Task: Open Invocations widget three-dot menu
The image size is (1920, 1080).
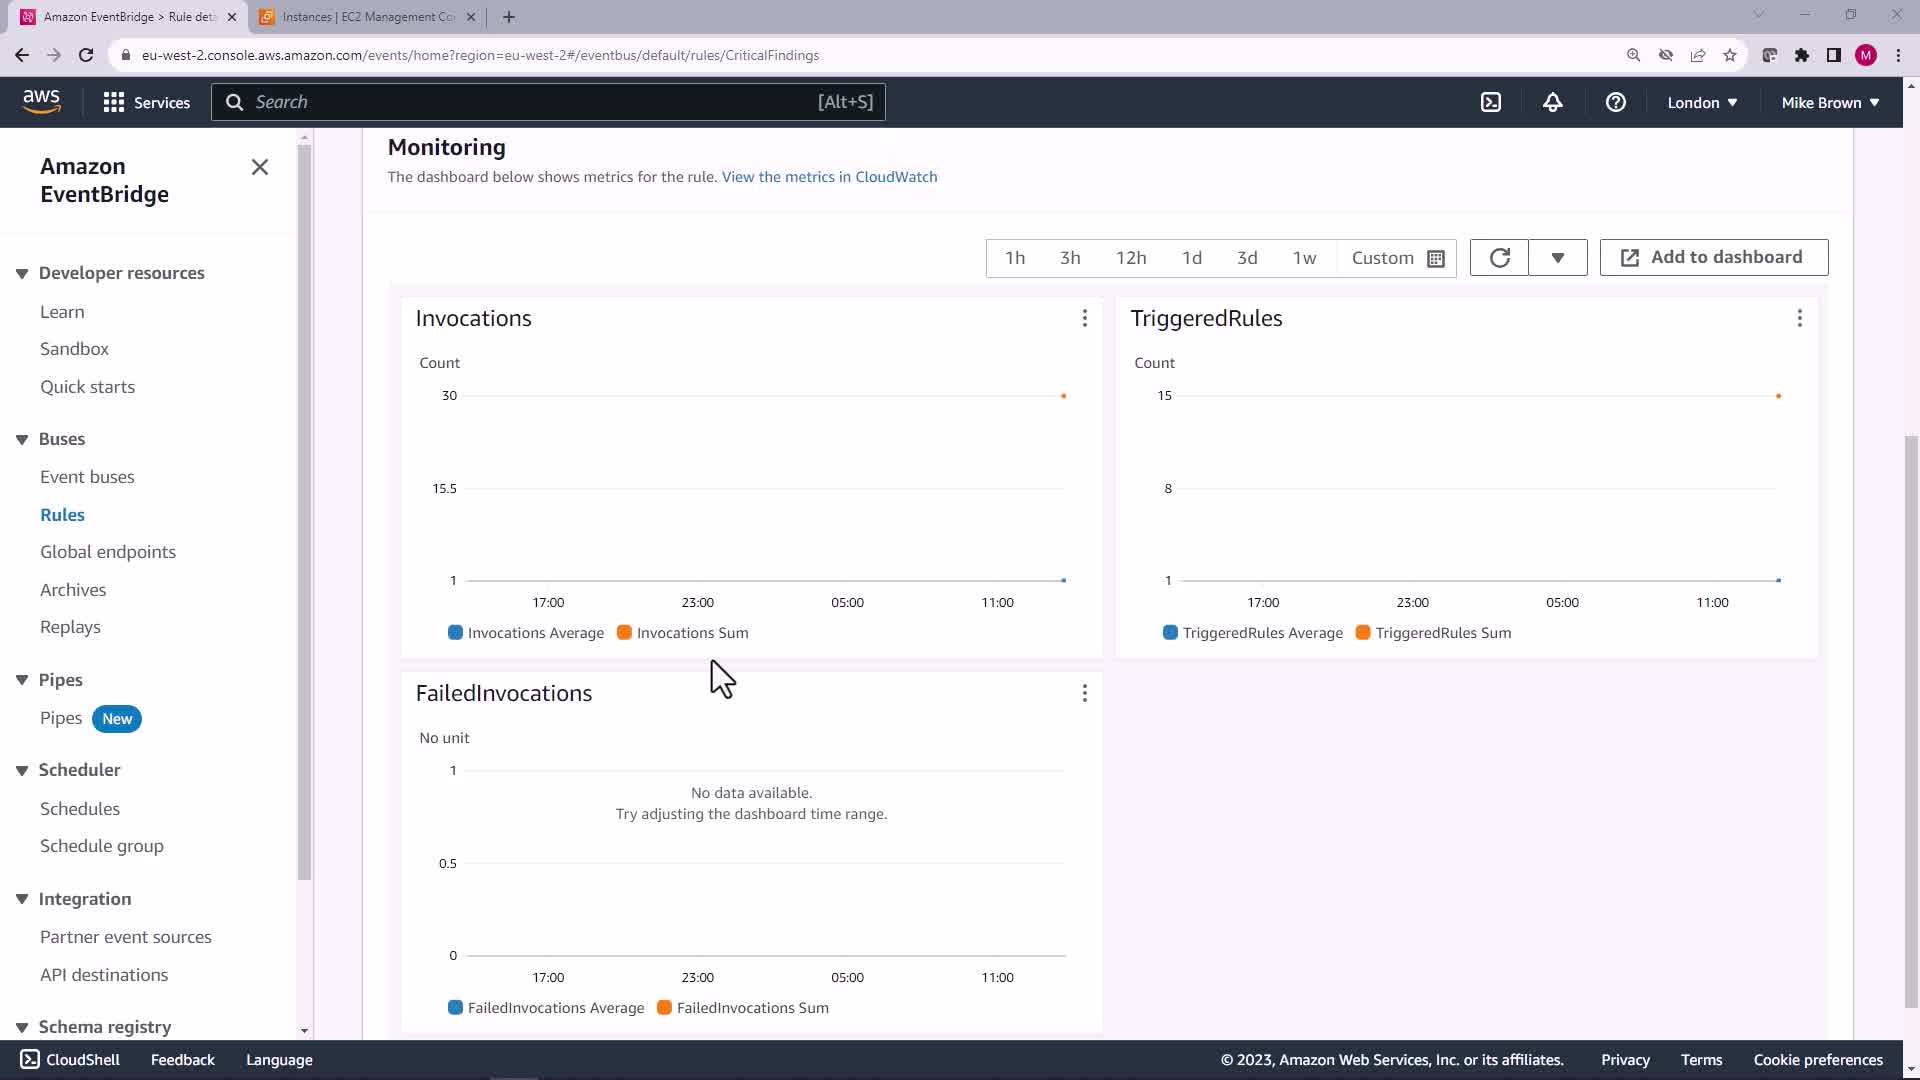Action: point(1084,318)
